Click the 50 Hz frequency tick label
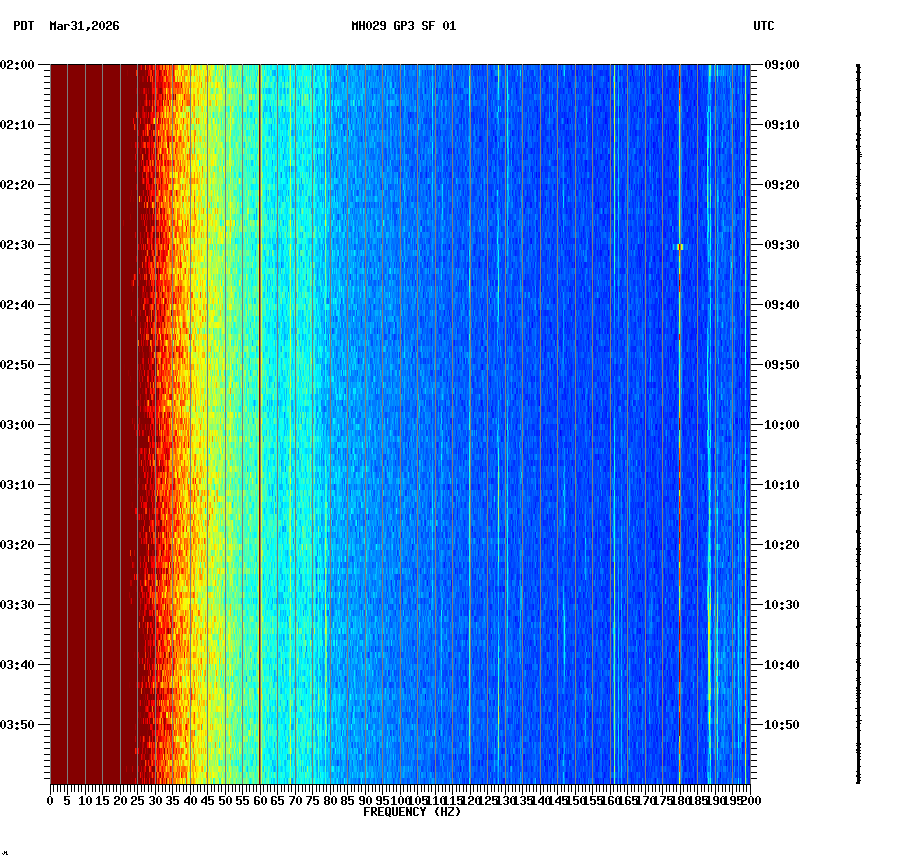 click(223, 800)
